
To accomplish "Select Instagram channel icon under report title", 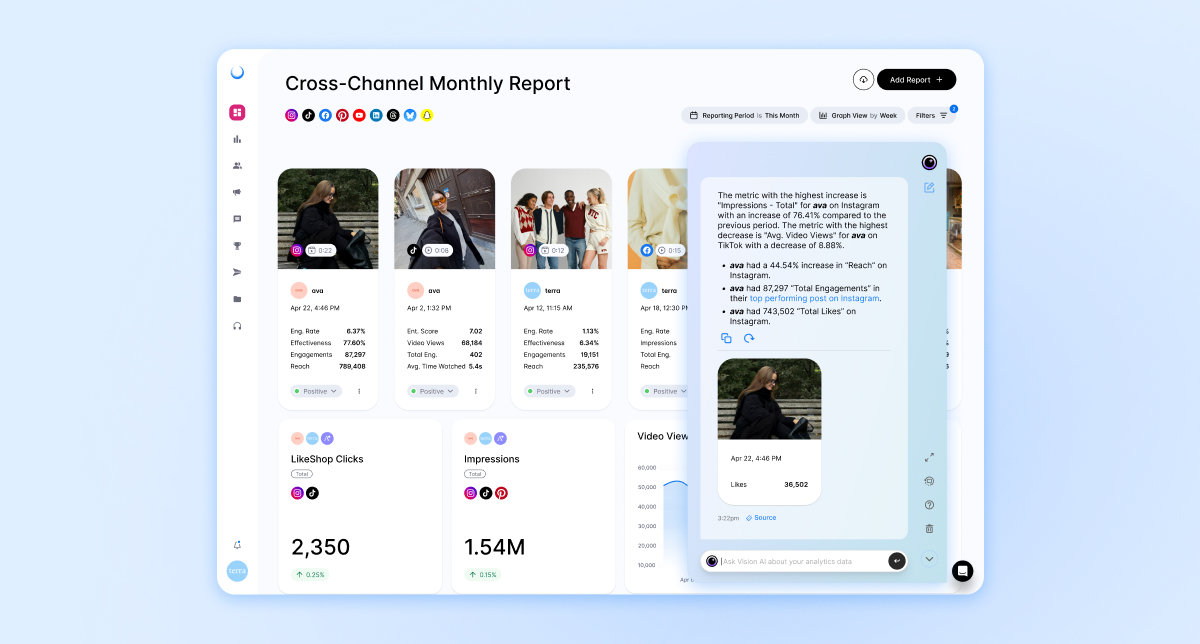I will coord(292,115).
